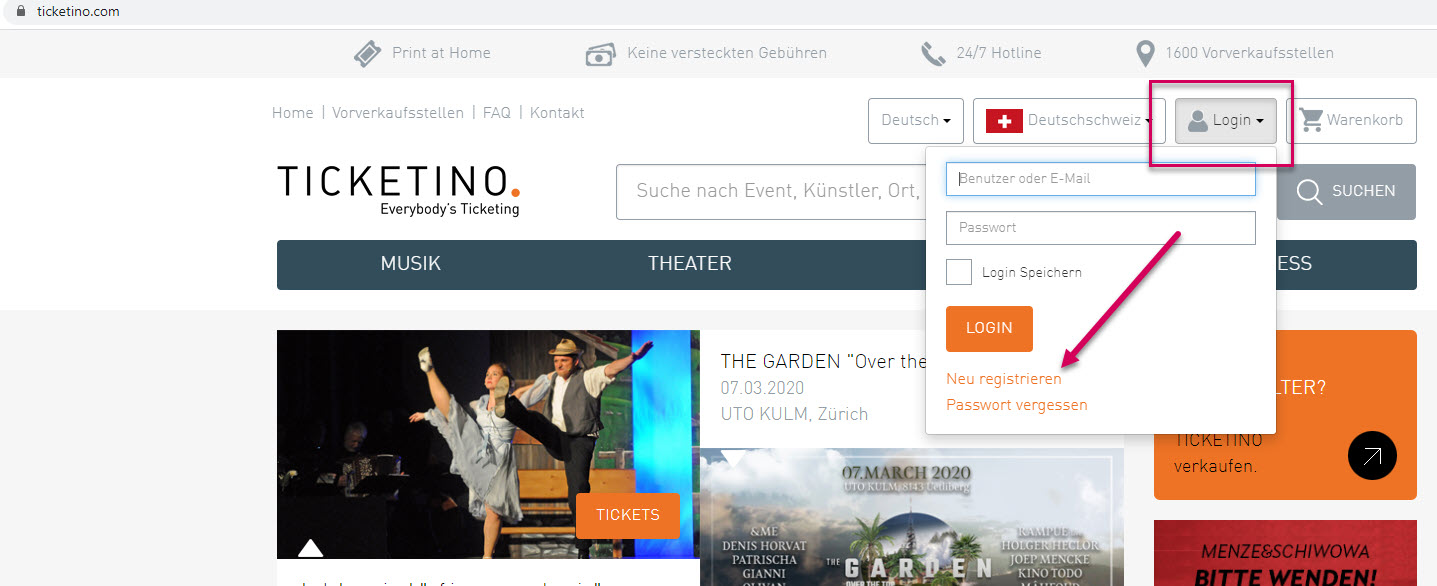1437x586 pixels.
Task: Collapse the Login dropdown menu
Action: [x=1225, y=121]
